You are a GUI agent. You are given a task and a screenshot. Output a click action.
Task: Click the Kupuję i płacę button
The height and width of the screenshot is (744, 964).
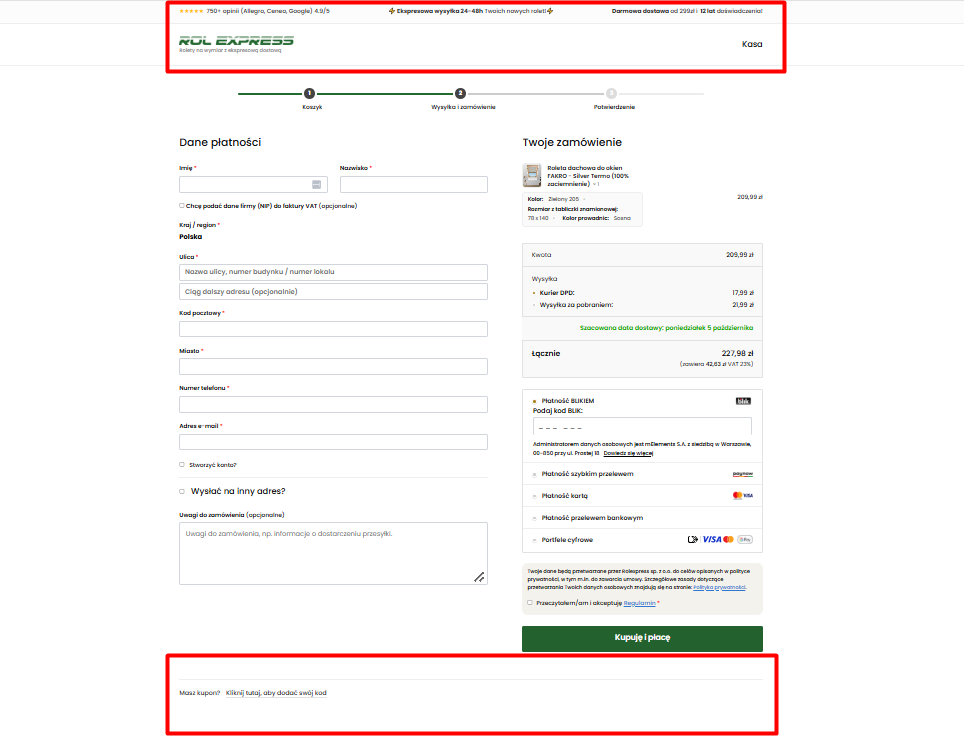(x=642, y=638)
